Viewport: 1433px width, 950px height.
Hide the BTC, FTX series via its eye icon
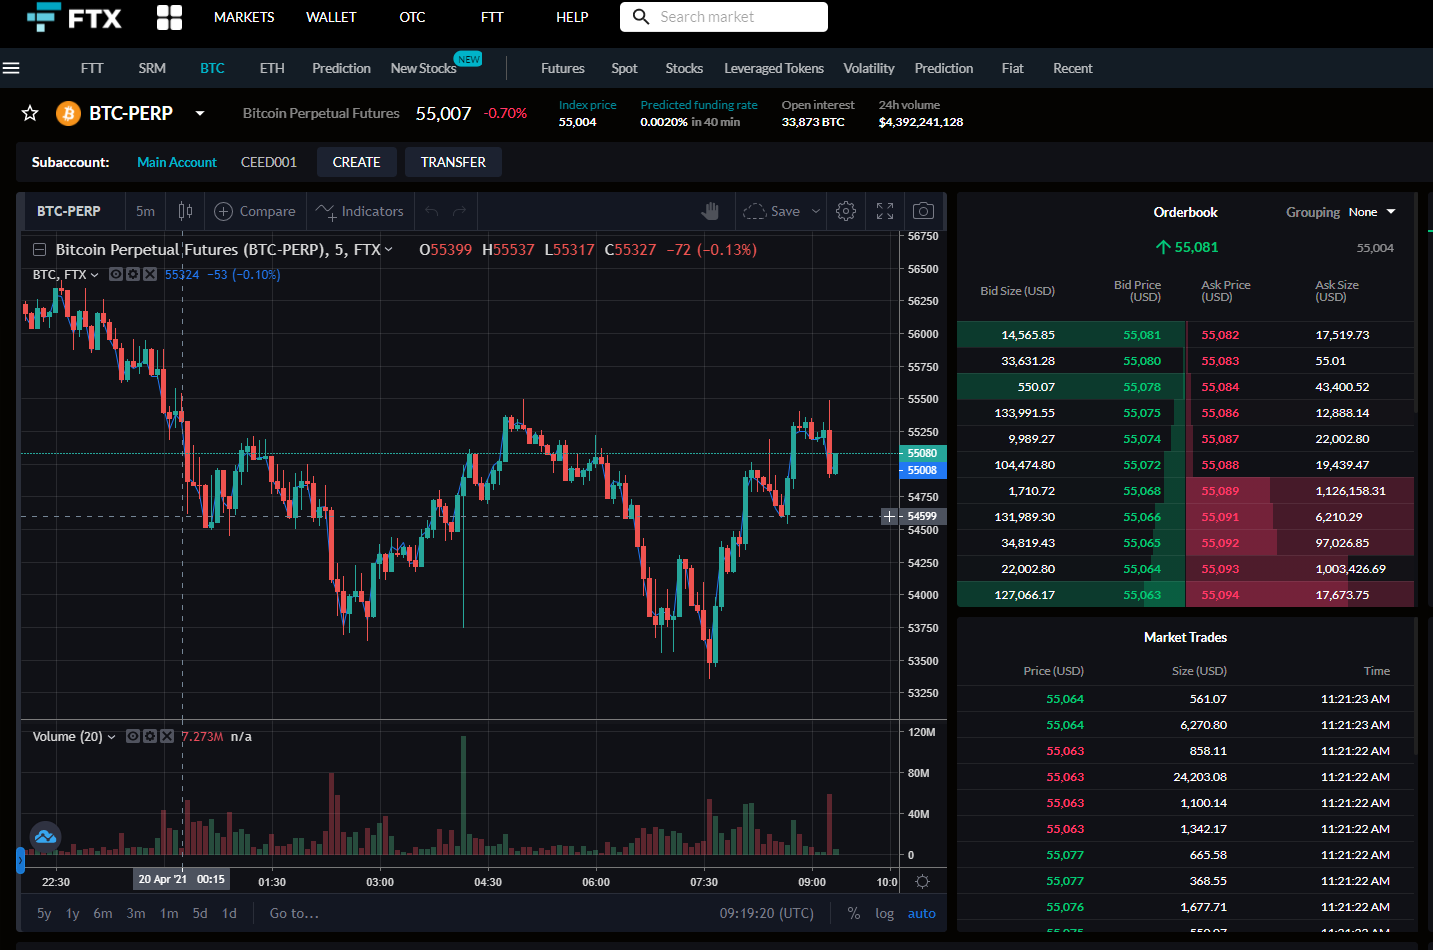(115, 274)
